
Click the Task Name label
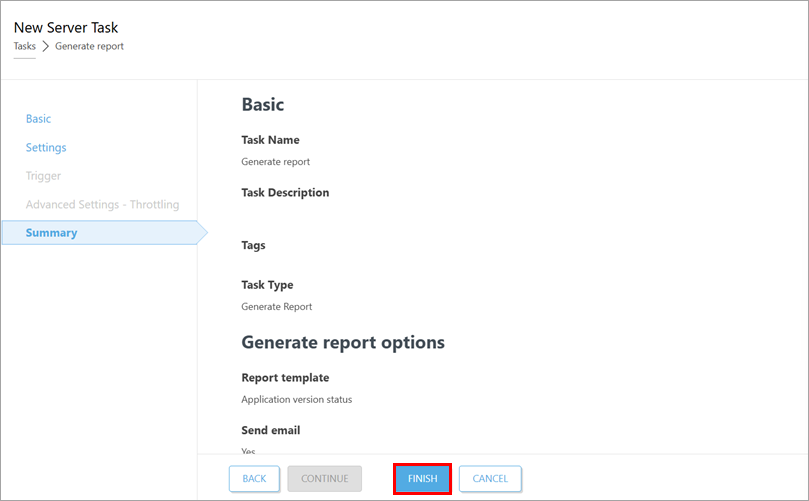click(x=270, y=140)
